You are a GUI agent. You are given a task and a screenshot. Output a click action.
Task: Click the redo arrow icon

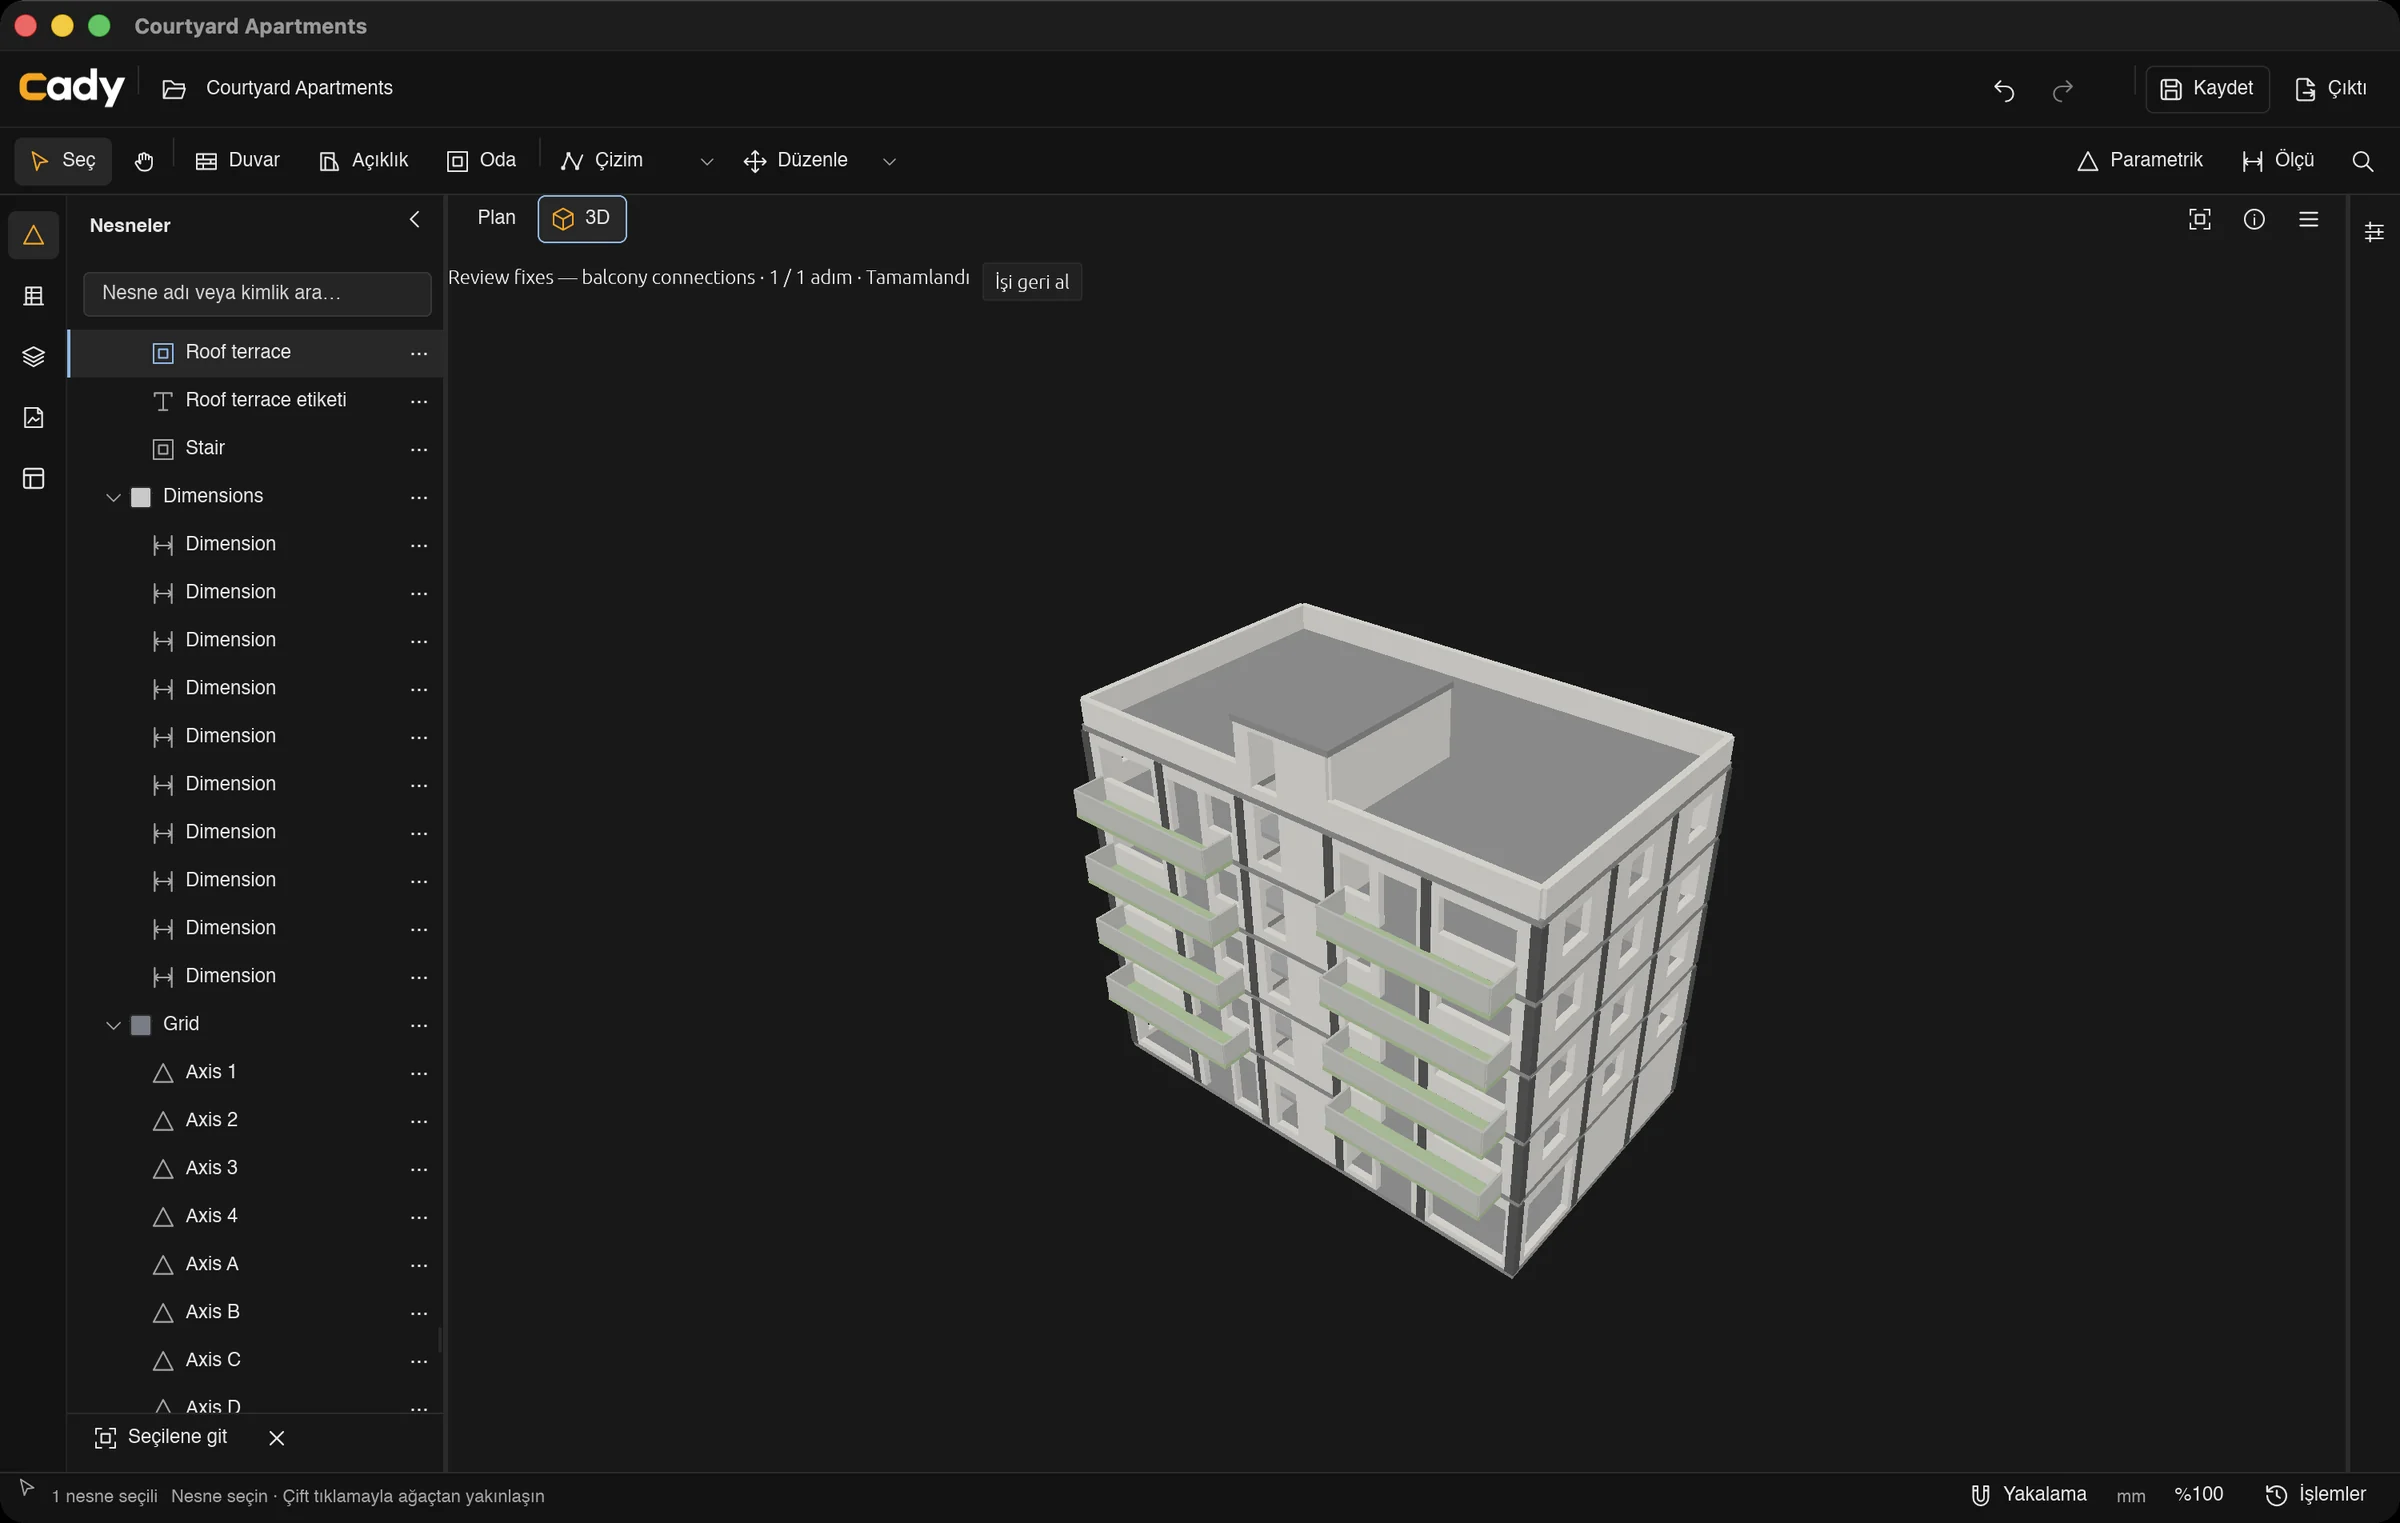click(x=2062, y=90)
